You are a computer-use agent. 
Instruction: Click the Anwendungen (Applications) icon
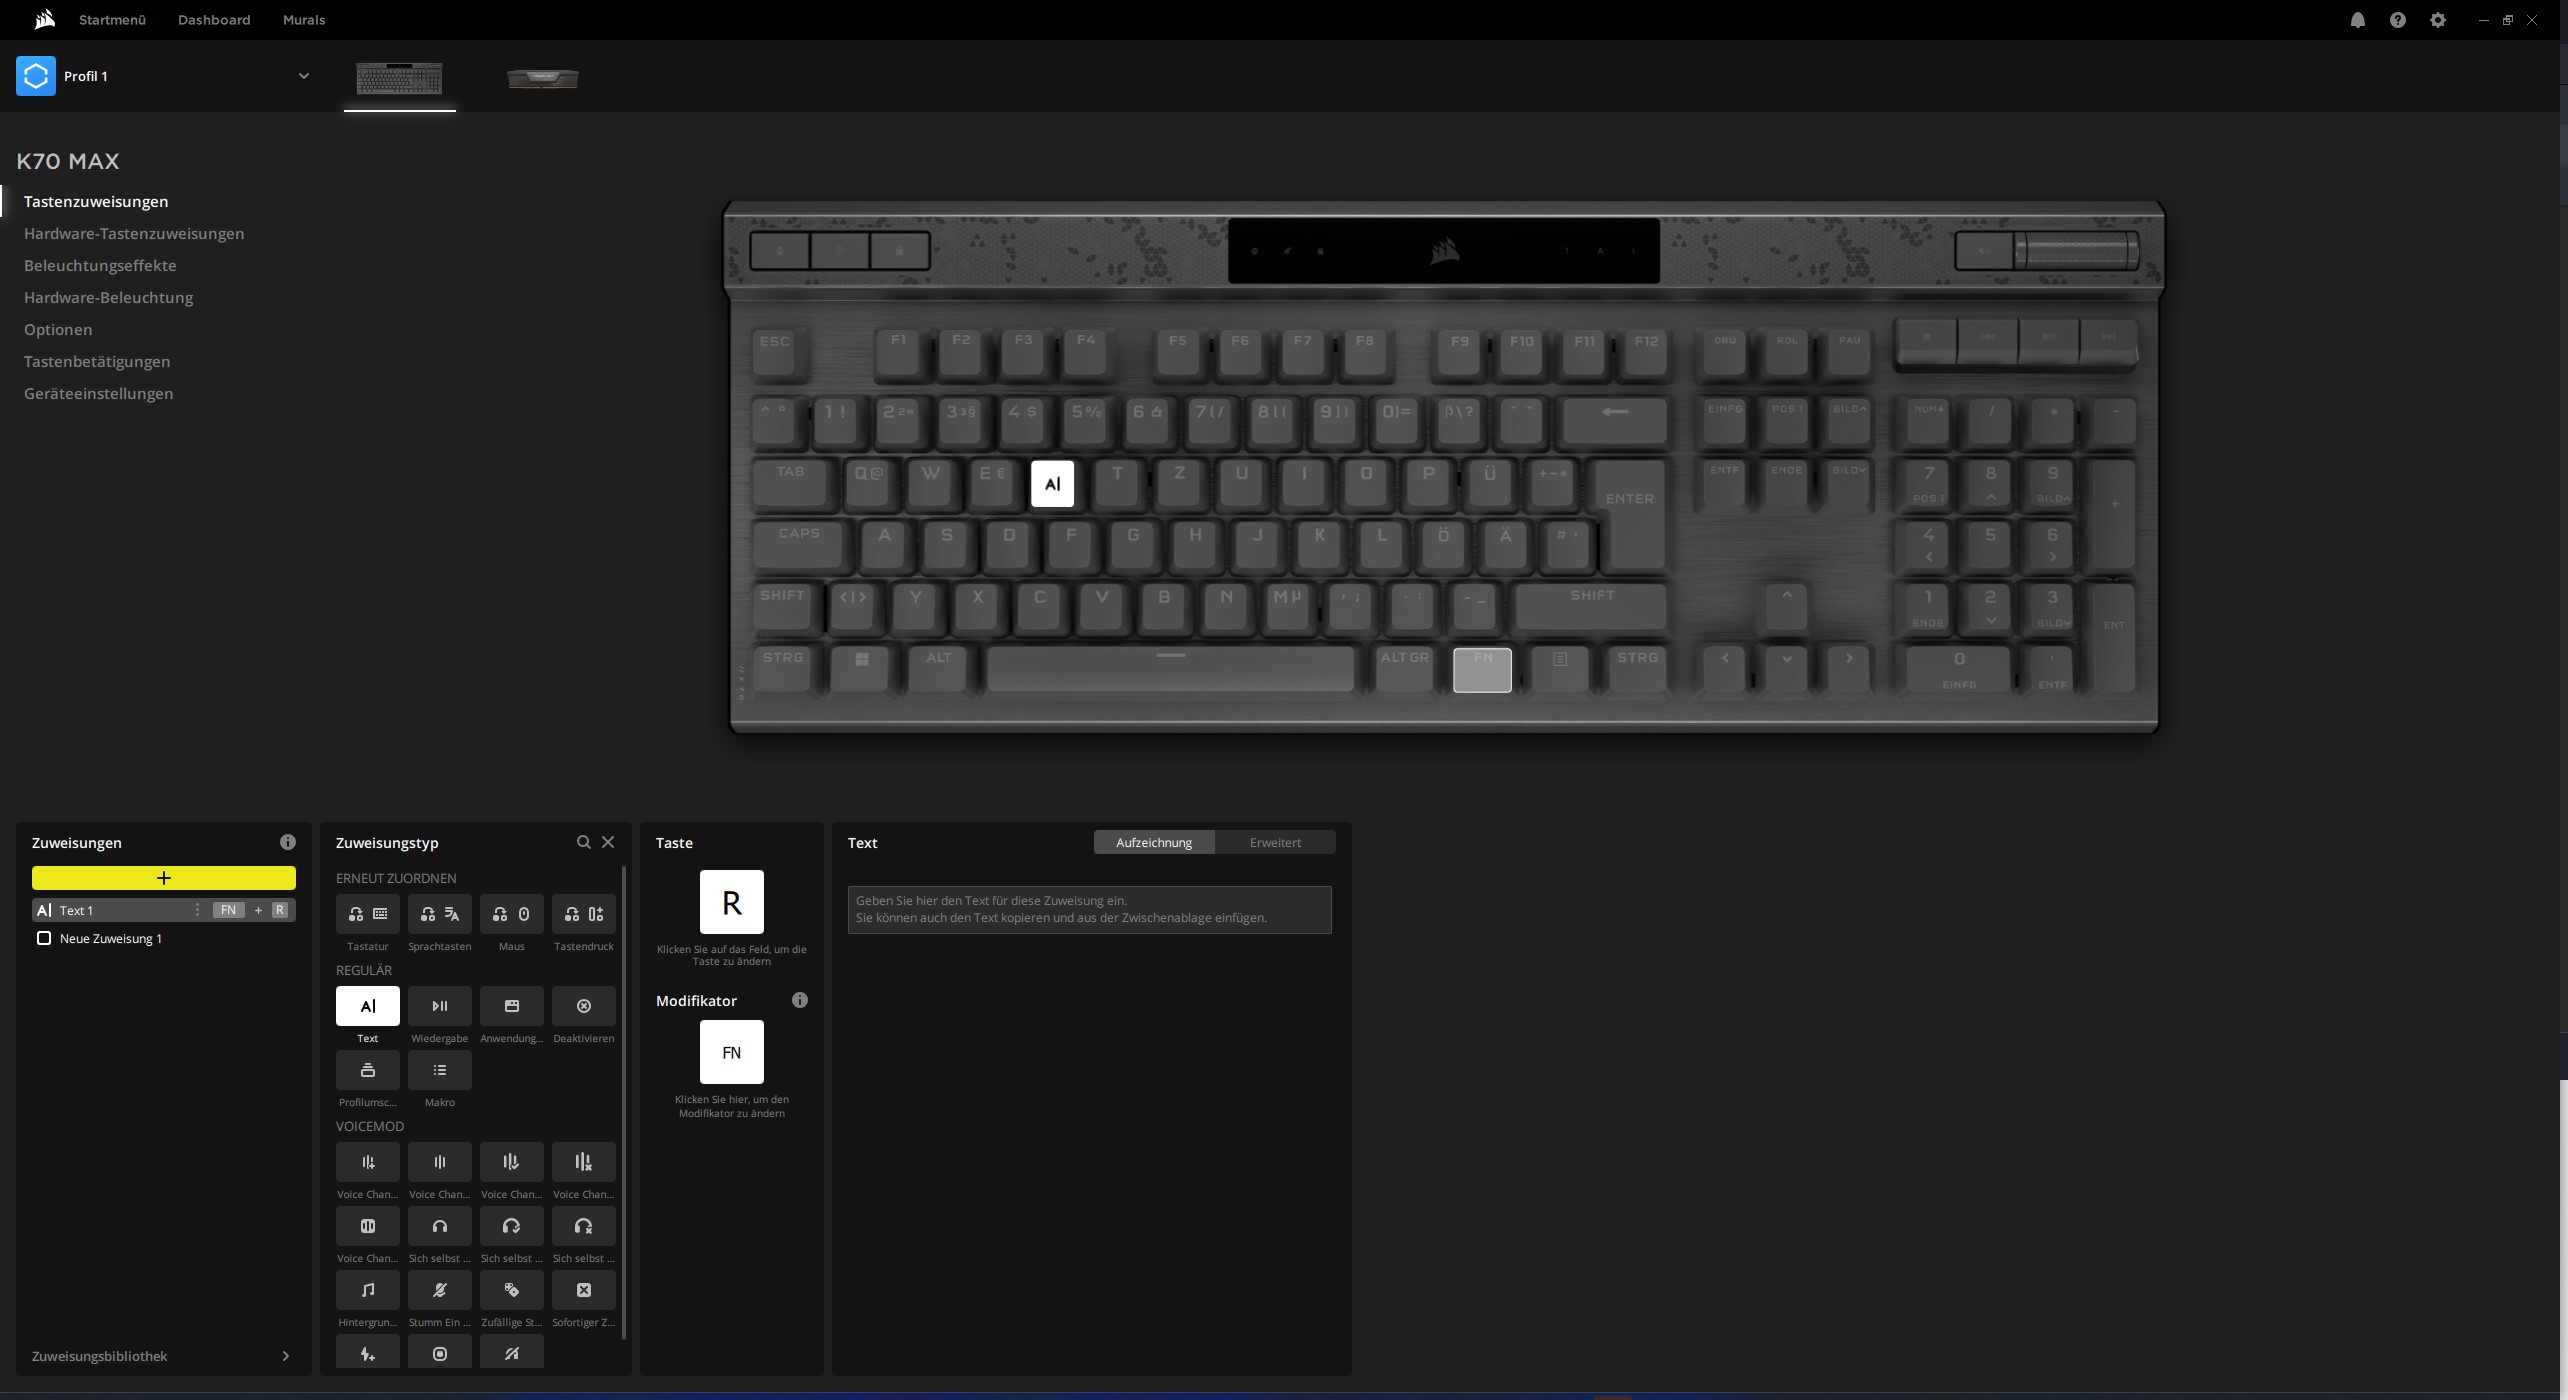point(512,1005)
